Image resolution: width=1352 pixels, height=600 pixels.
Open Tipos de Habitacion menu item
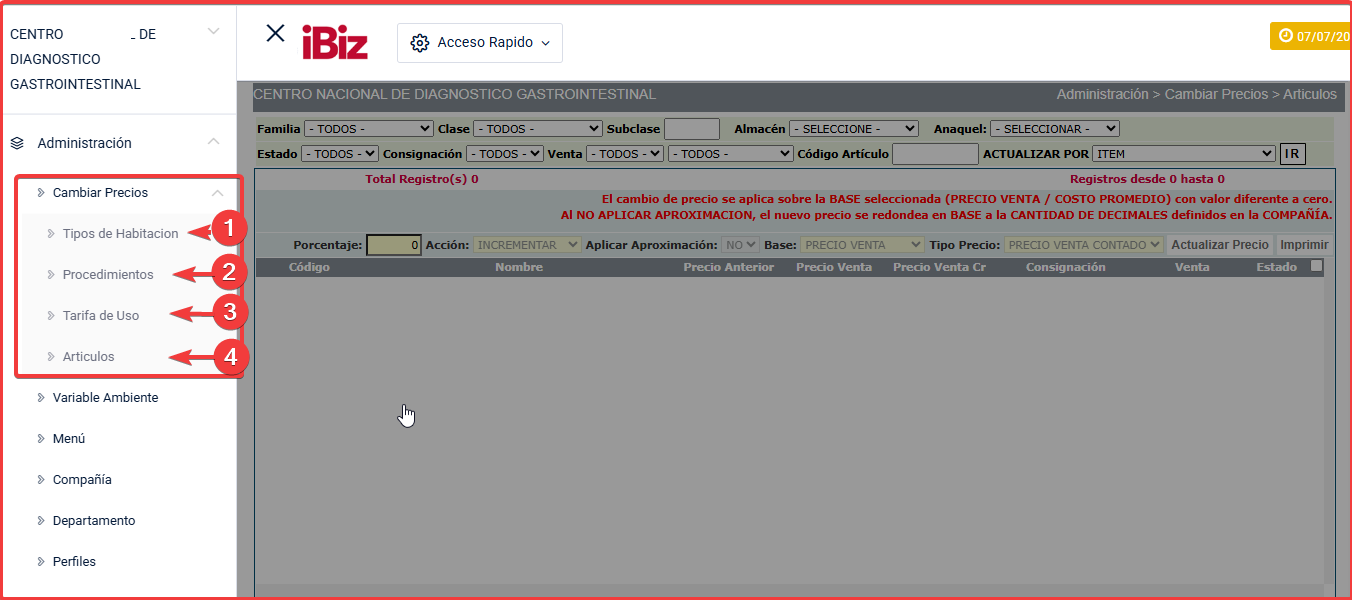point(120,233)
